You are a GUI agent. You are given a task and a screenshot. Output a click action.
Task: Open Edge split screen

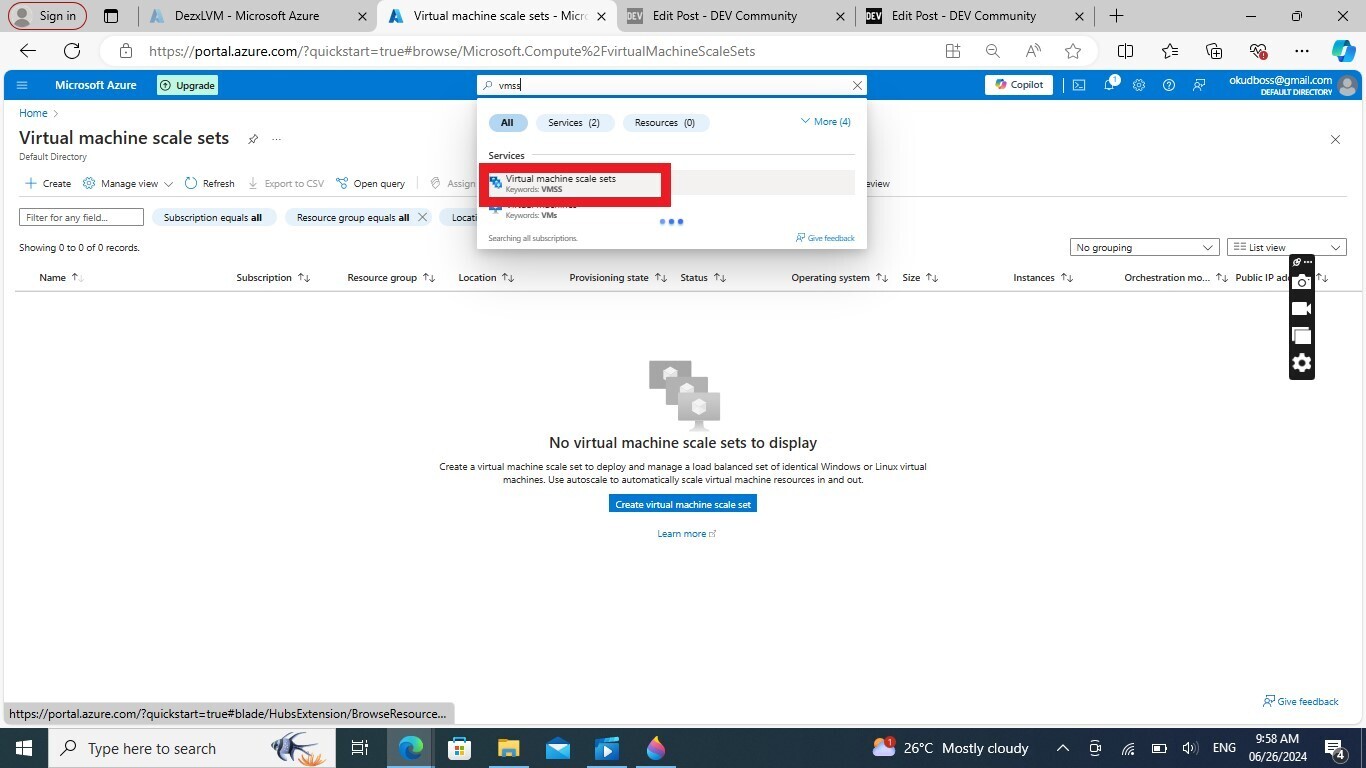[1125, 51]
